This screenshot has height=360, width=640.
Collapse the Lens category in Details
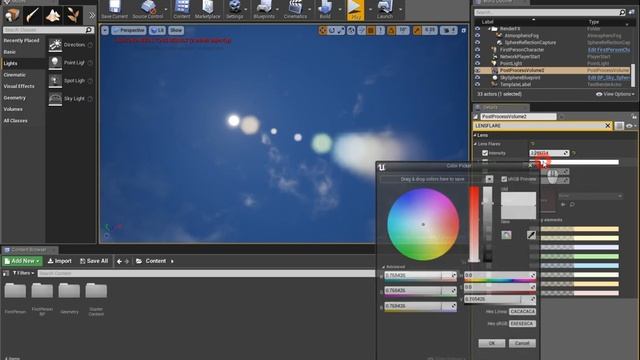(475, 135)
